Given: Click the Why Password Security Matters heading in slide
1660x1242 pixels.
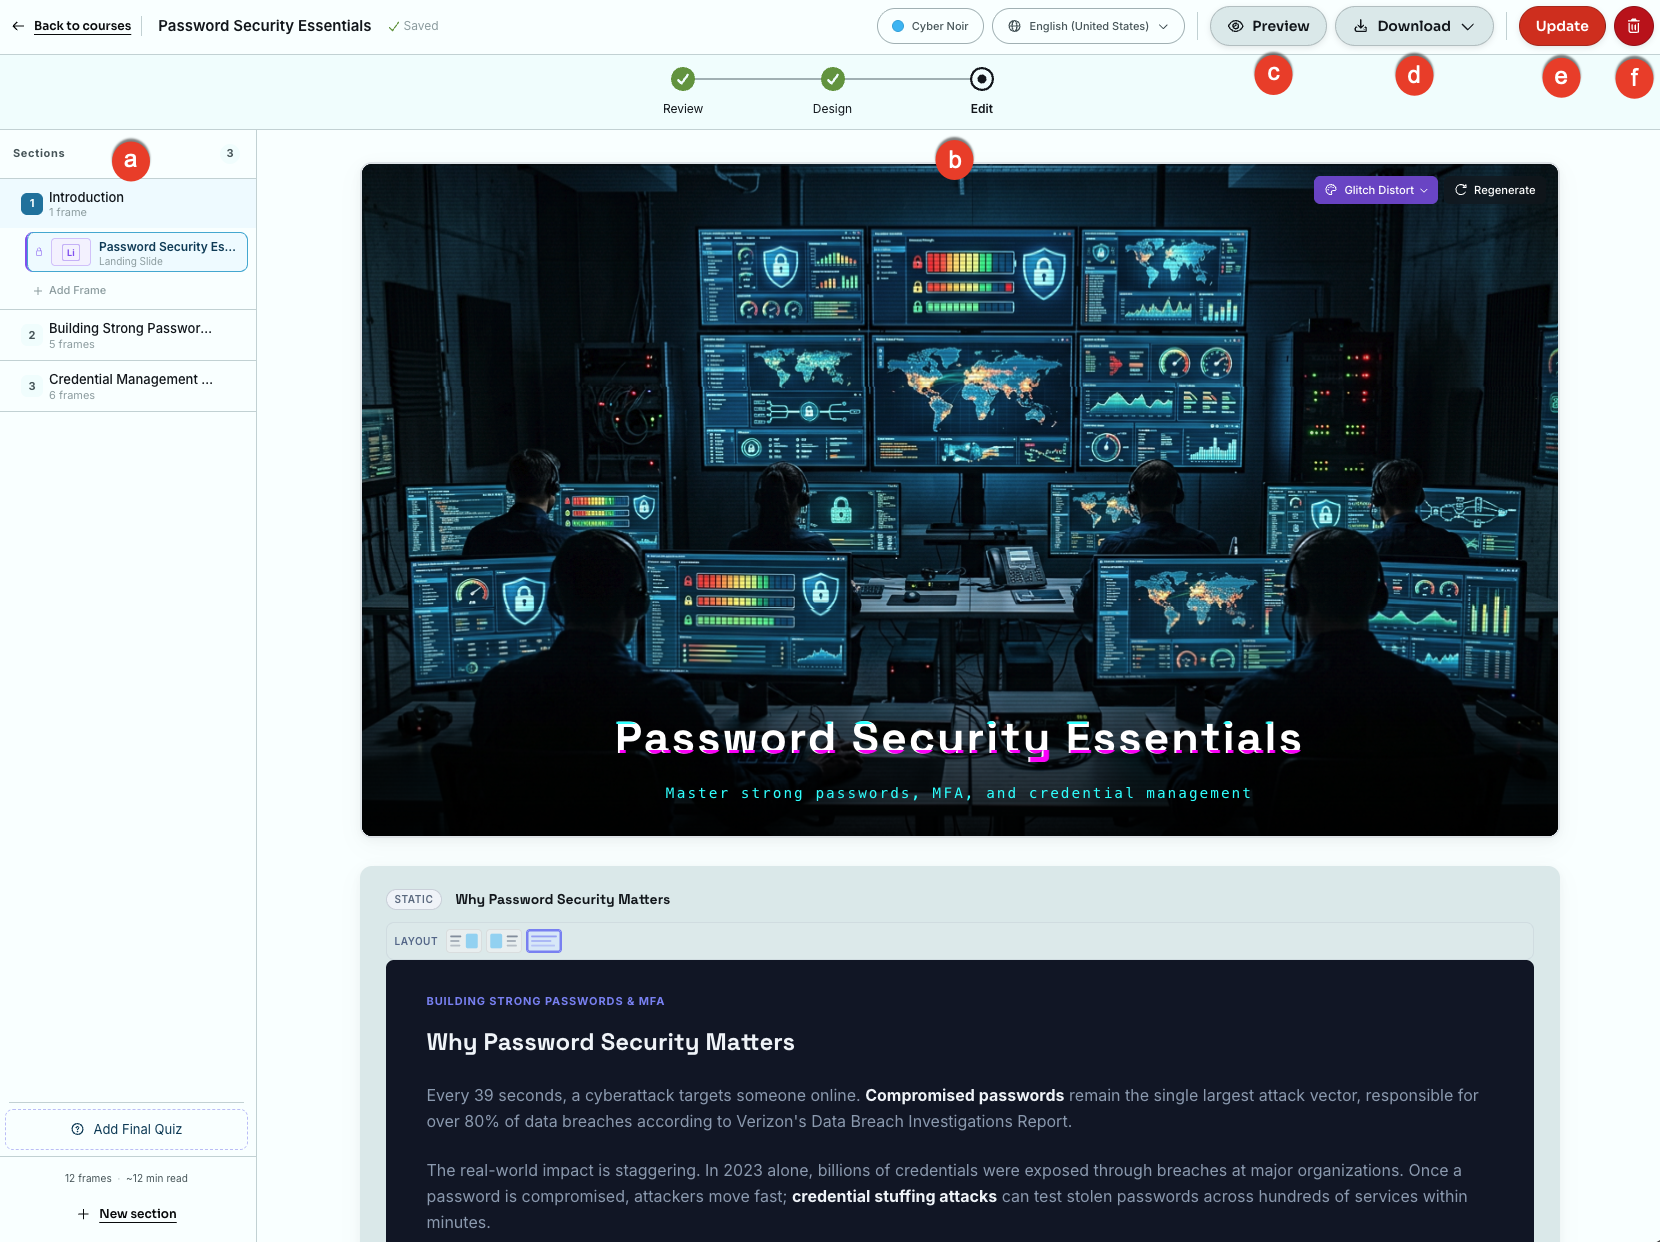Looking at the screenshot, I should tap(610, 1042).
